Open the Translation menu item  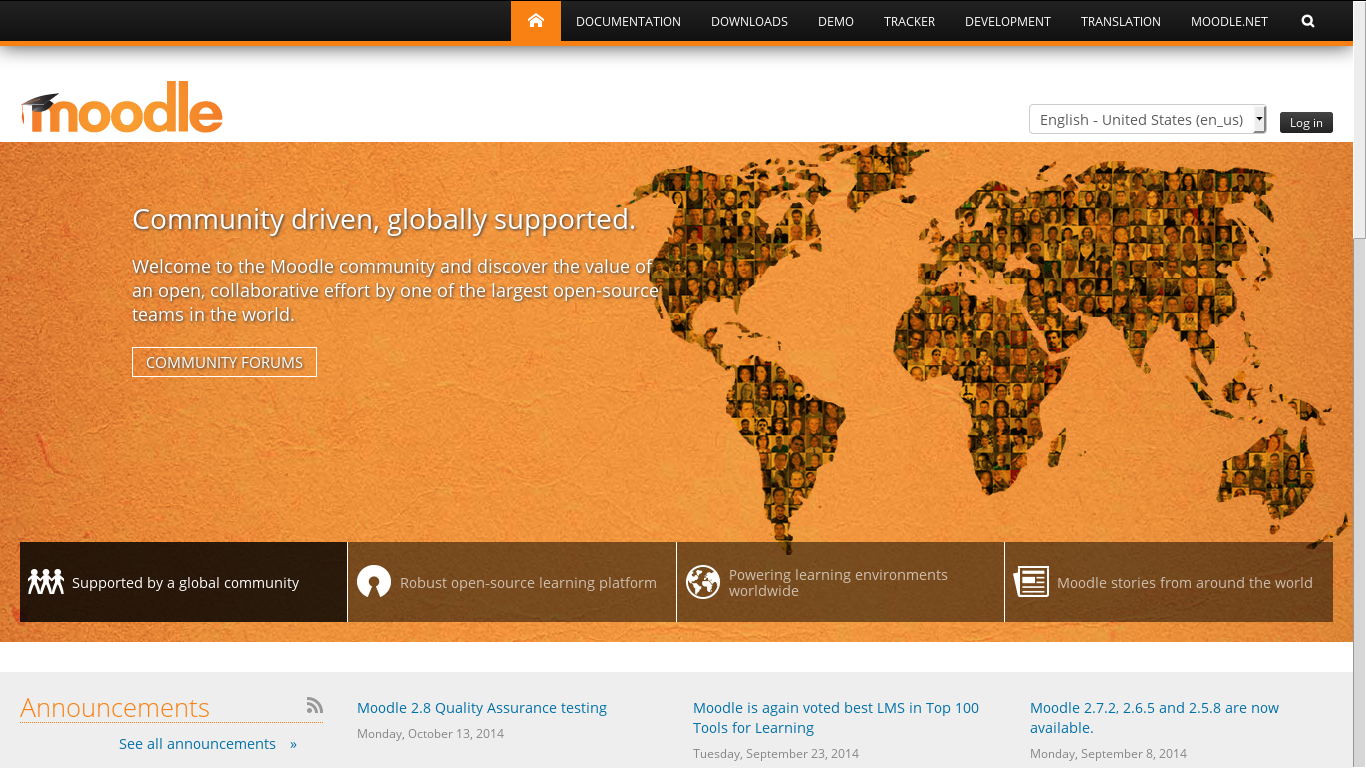(1121, 21)
